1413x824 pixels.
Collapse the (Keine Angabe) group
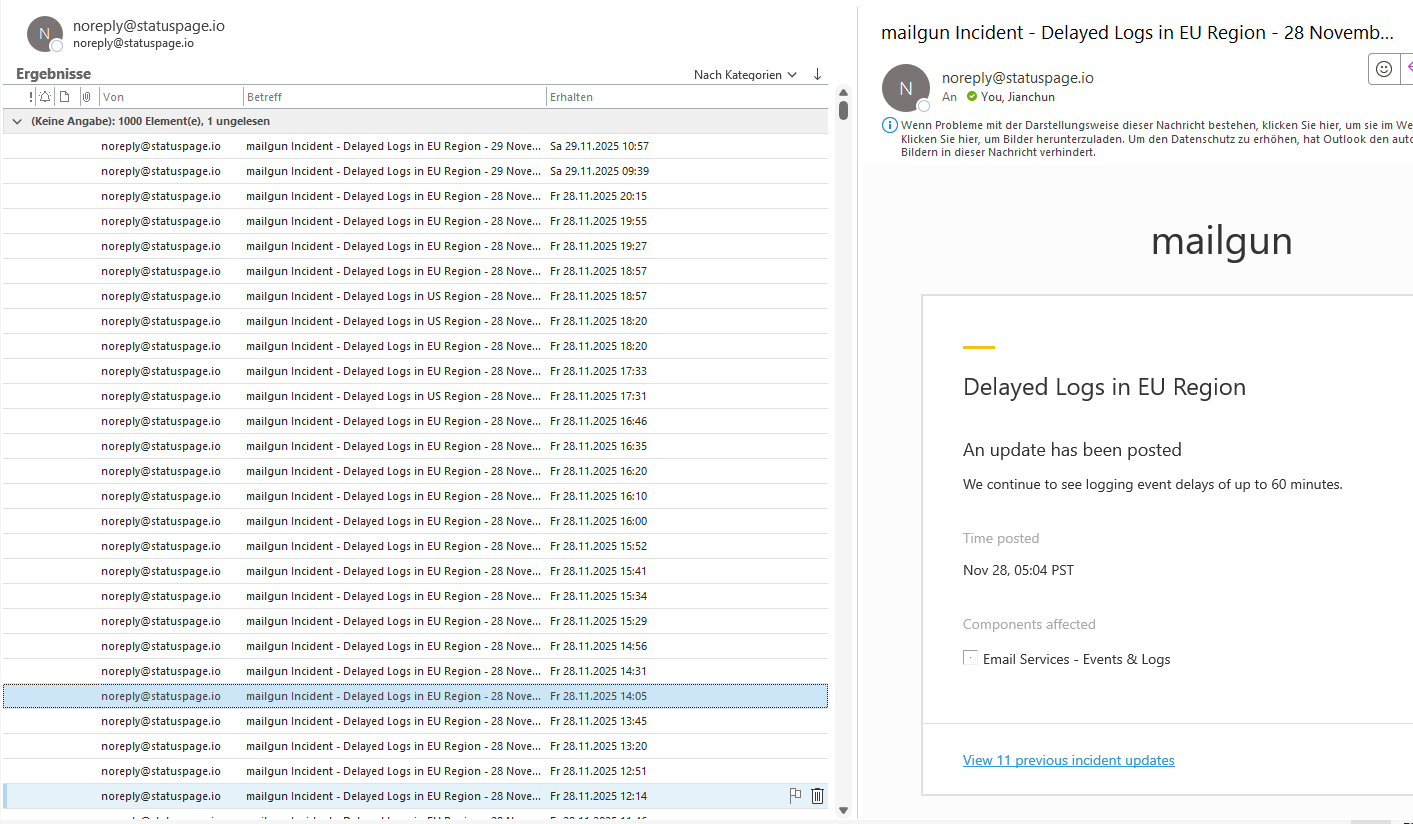coord(17,121)
